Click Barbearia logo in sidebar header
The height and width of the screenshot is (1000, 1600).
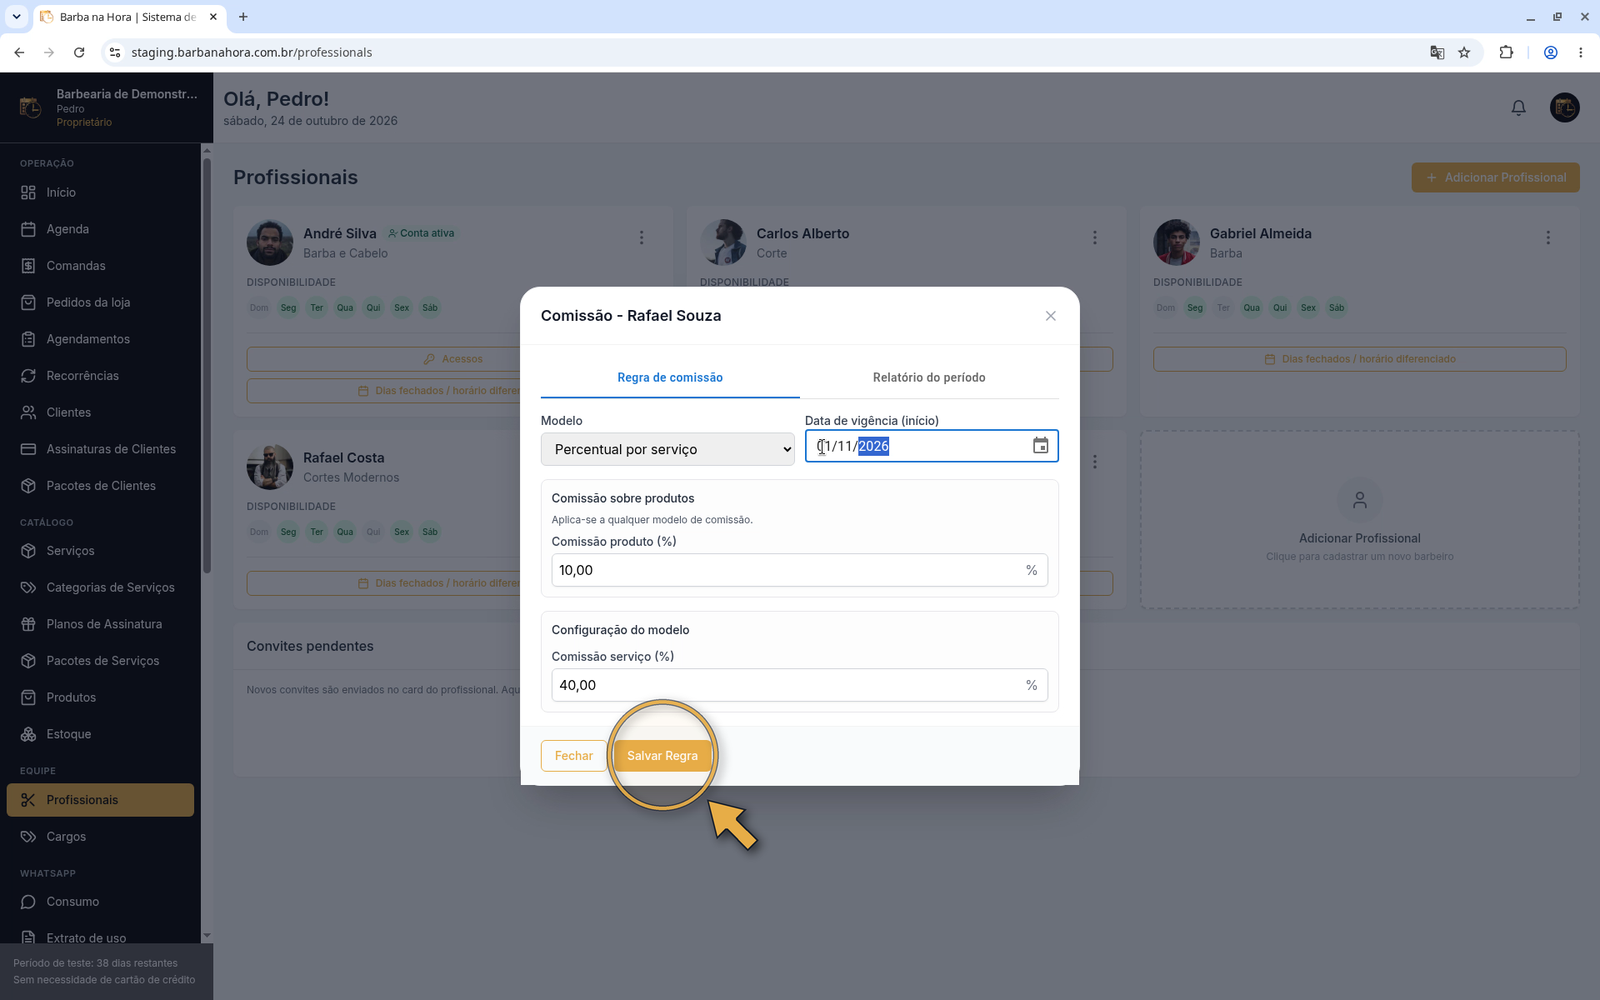pyautogui.click(x=30, y=107)
